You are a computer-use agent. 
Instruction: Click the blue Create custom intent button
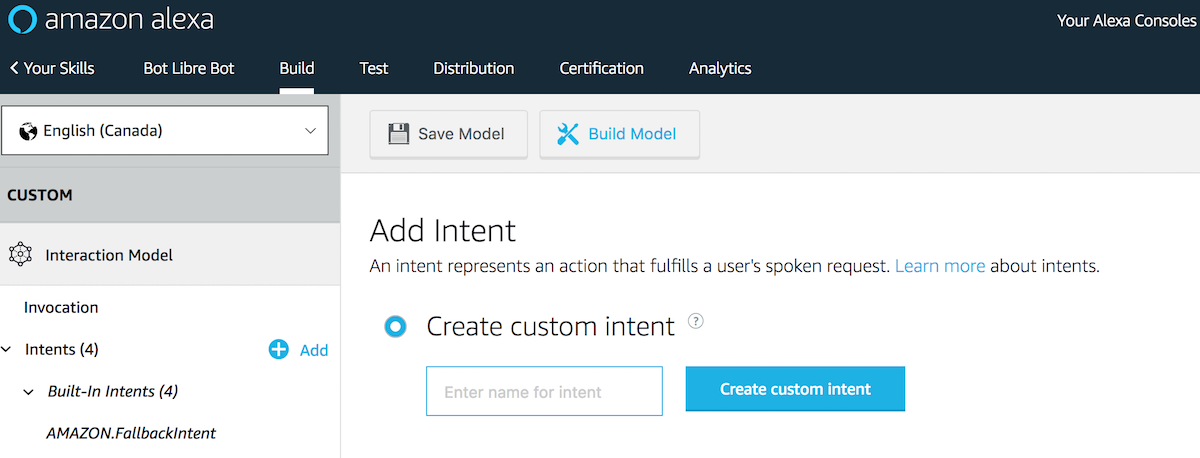click(795, 389)
